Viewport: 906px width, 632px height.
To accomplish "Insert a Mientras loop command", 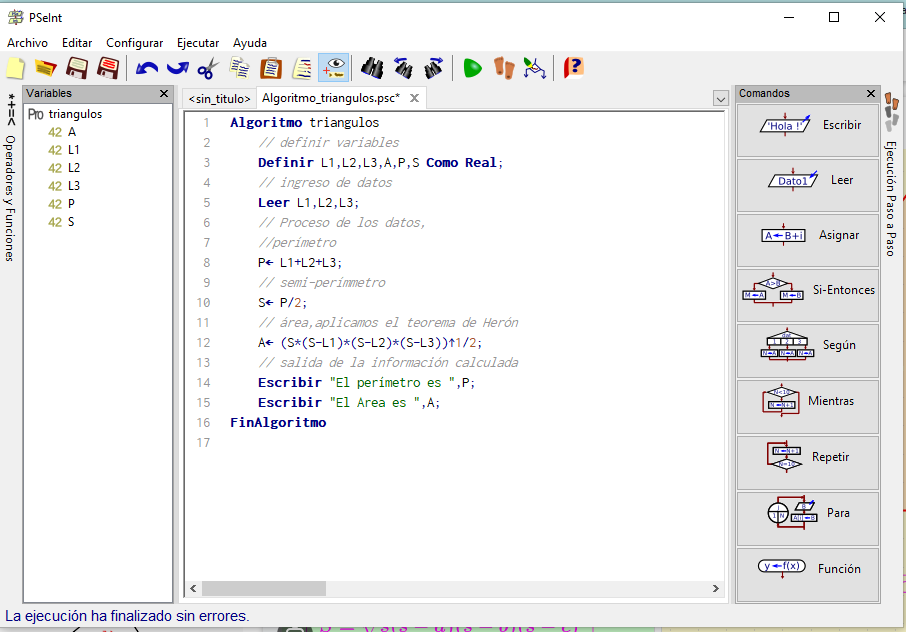I will pyautogui.click(x=808, y=406).
